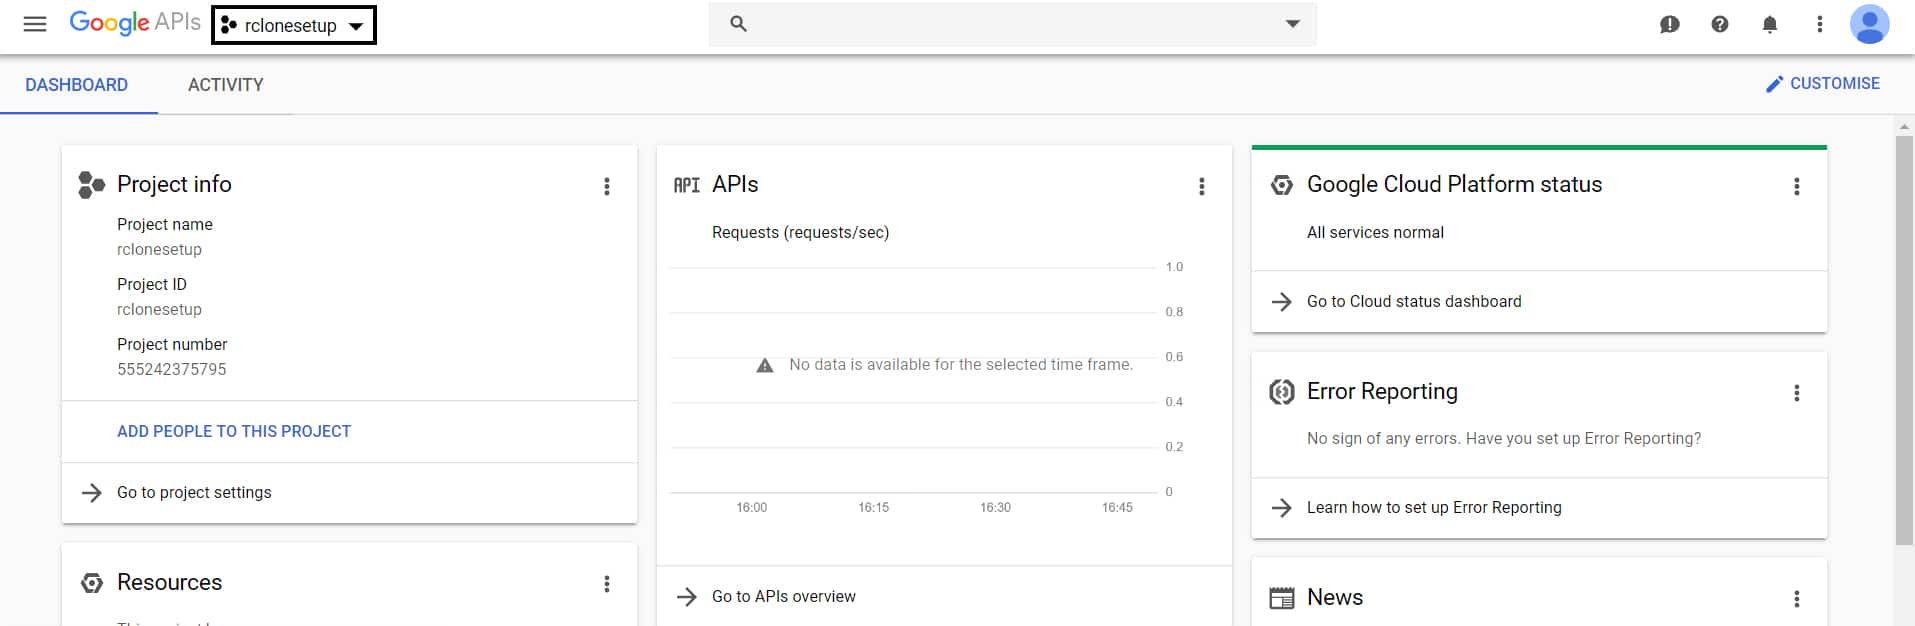
Task: Open the send feedback icon
Action: pyautogui.click(x=1670, y=24)
